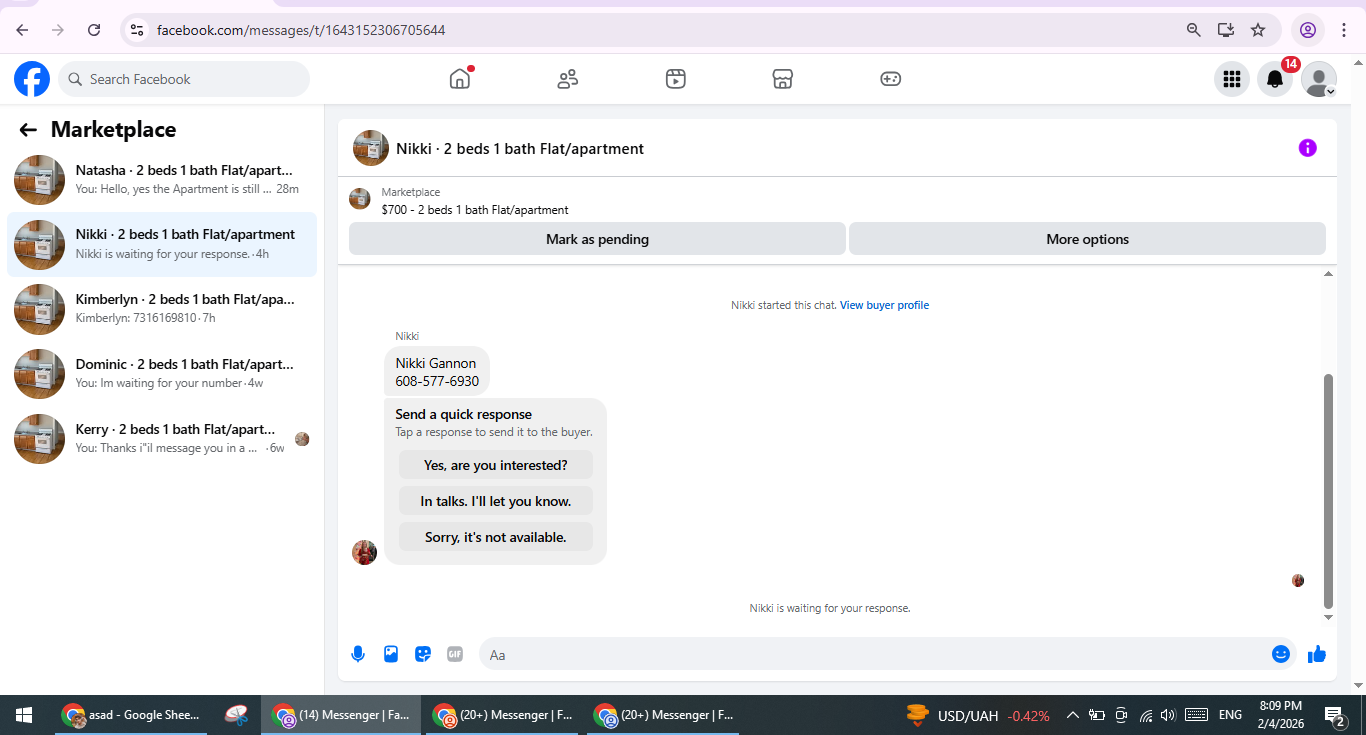Send a thumbs-up like

pos(1317,654)
